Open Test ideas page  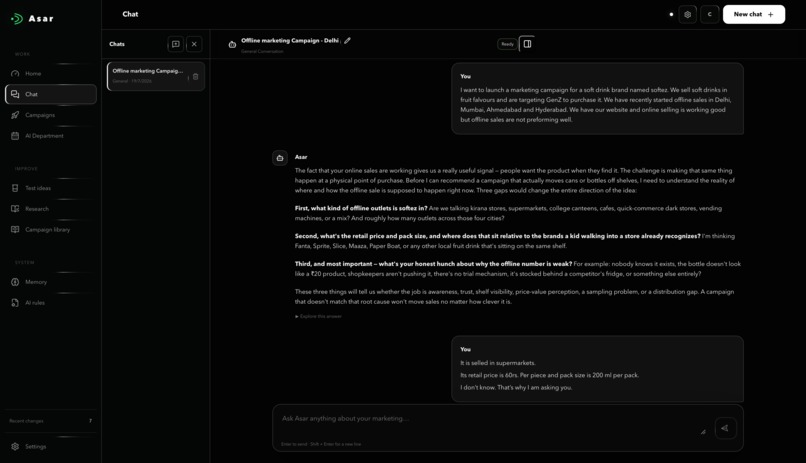pos(50,188)
